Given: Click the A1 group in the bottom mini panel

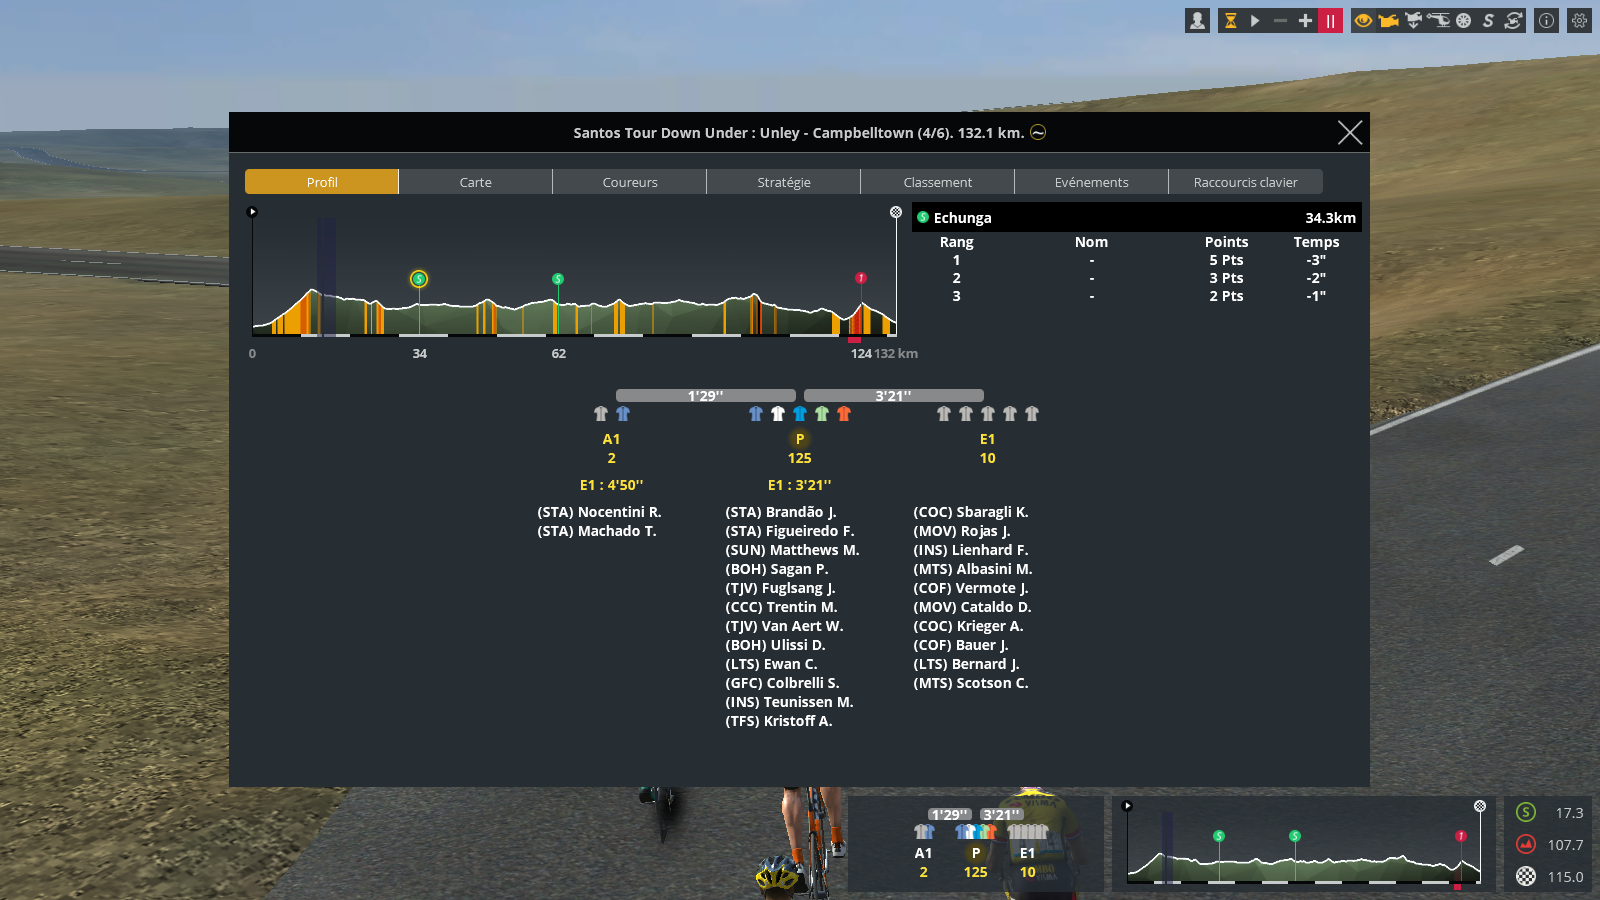Looking at the screenshot, I should tap(923, 852).
